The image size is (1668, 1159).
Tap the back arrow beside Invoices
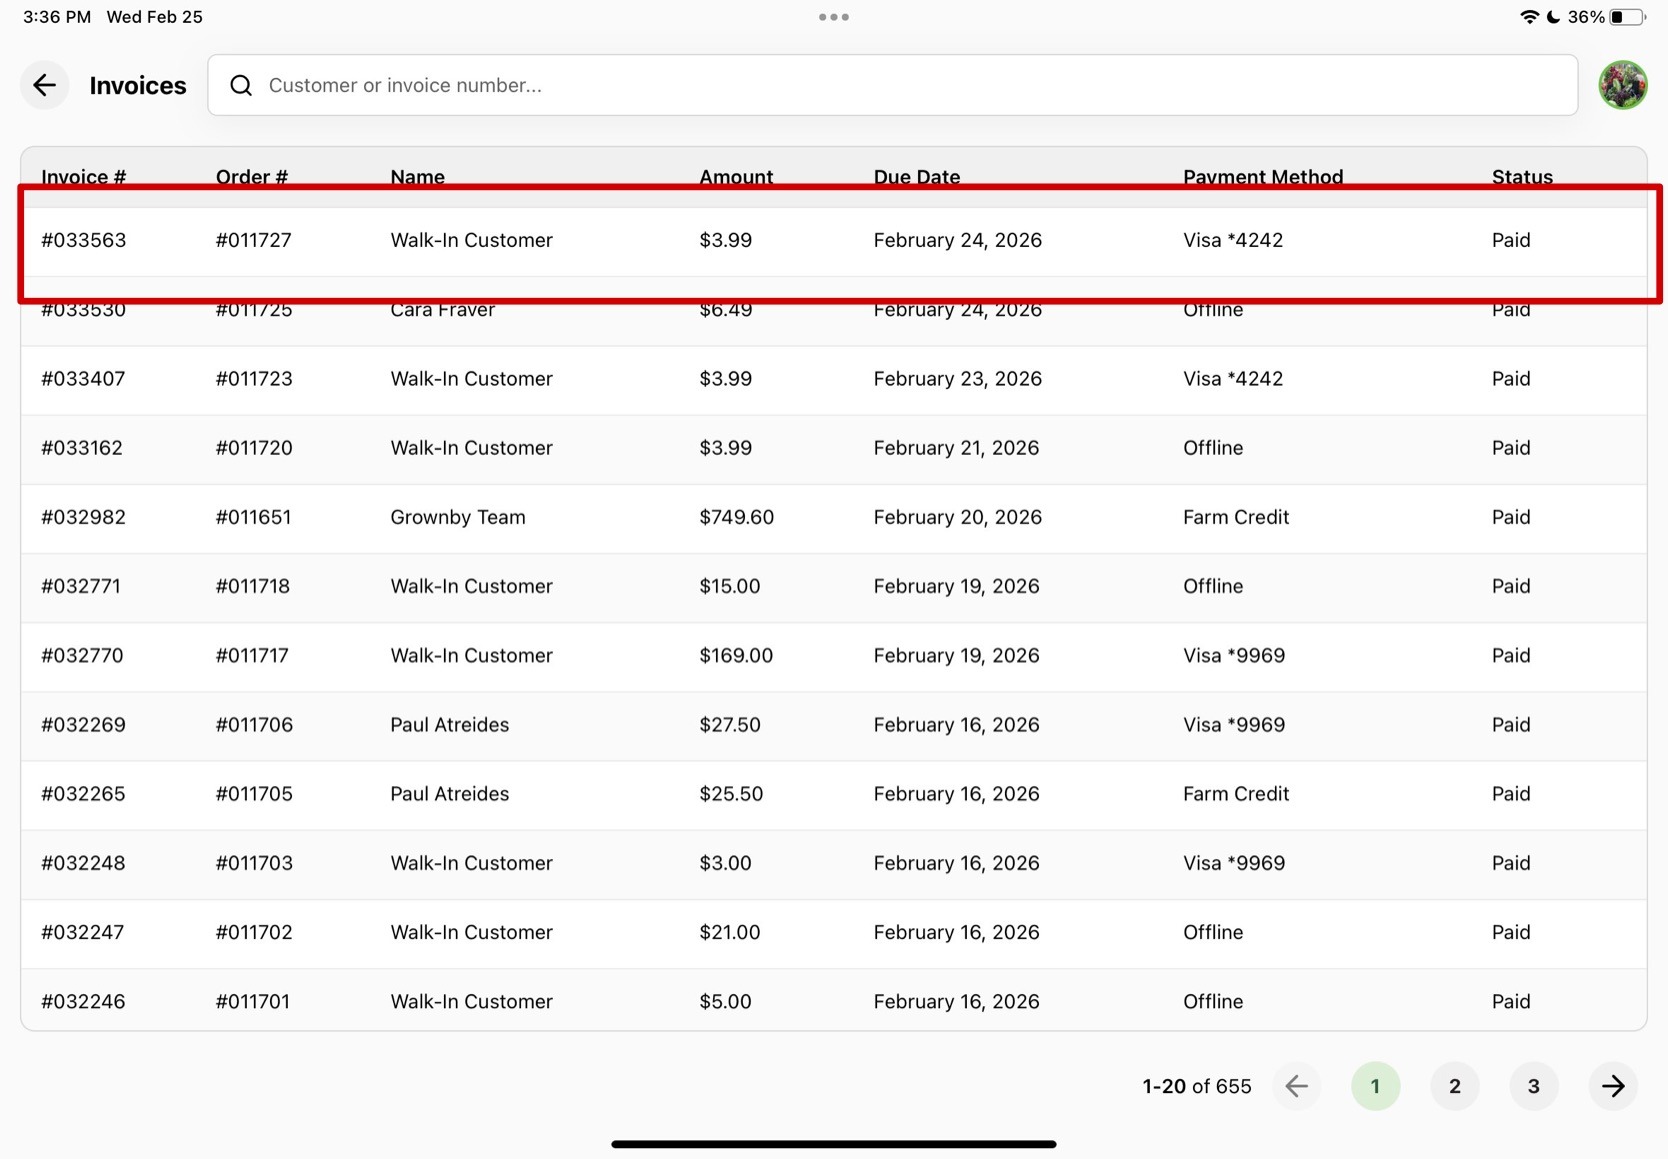click(x=44, y=85)
